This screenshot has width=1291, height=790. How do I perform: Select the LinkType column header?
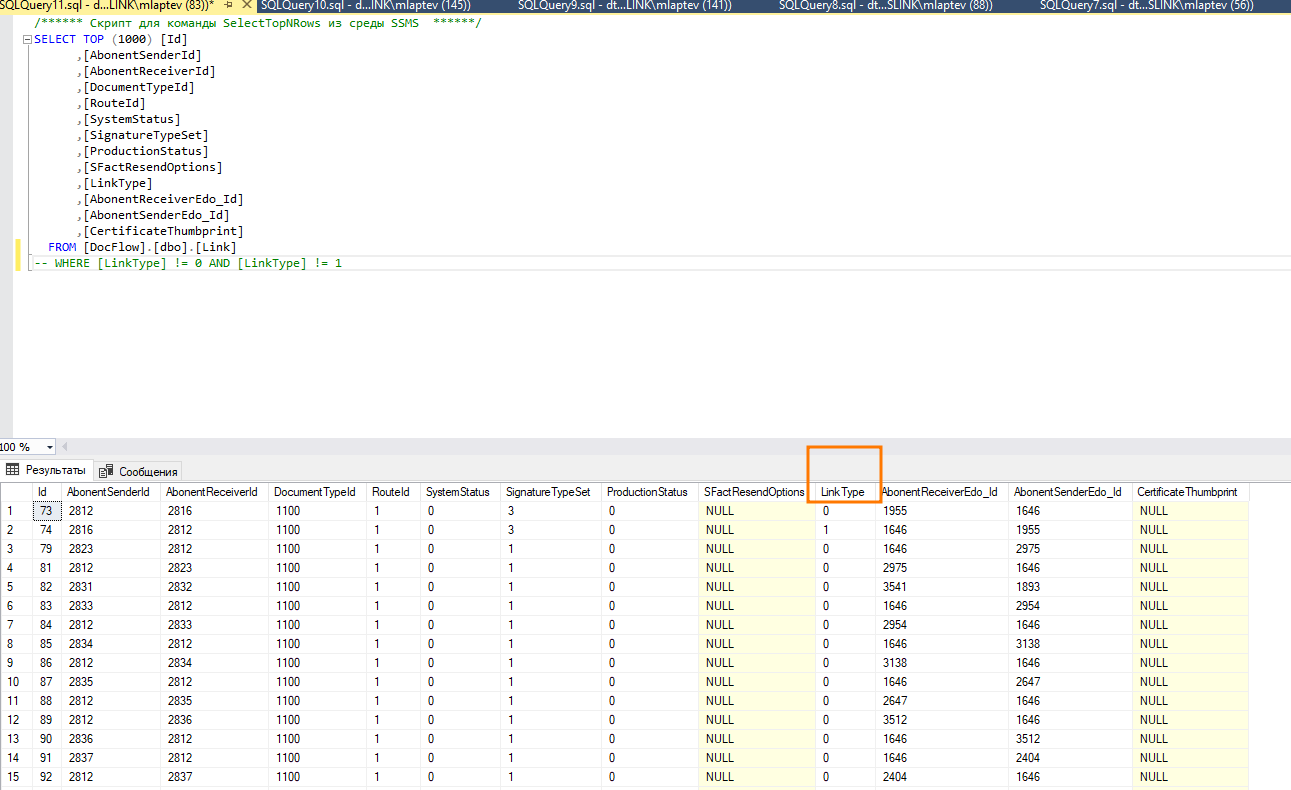842,492
